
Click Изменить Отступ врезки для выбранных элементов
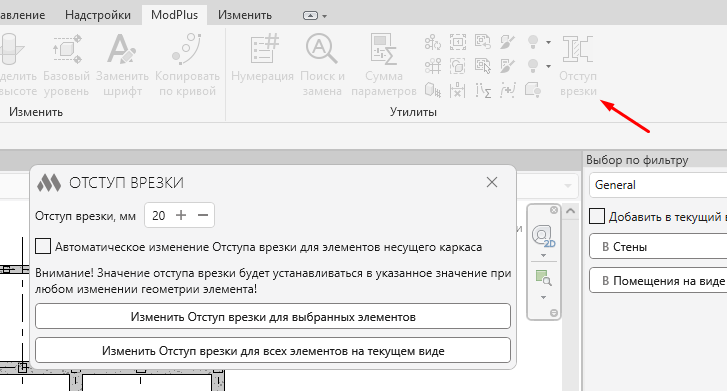(273, 317)
